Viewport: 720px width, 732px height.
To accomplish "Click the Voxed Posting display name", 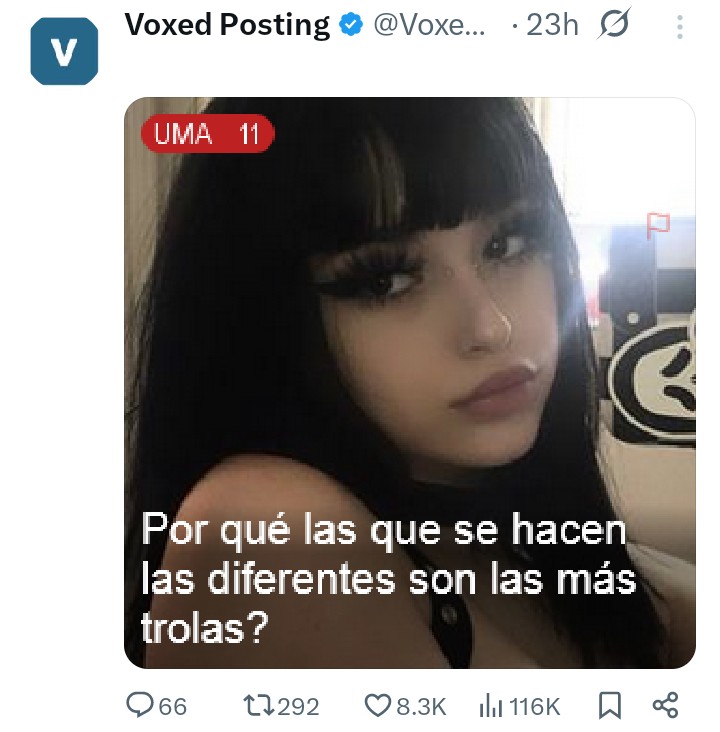I will [227, 25].
